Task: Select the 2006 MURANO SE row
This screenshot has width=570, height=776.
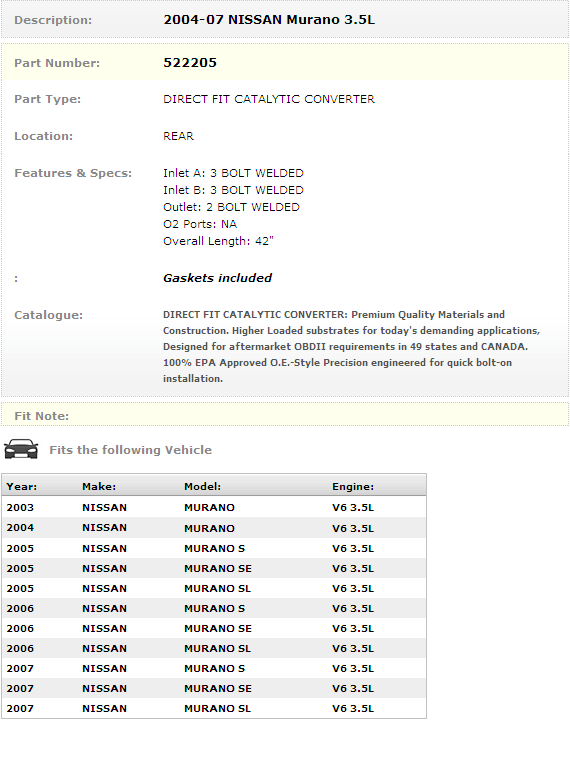Action: (x=214, y=629)
